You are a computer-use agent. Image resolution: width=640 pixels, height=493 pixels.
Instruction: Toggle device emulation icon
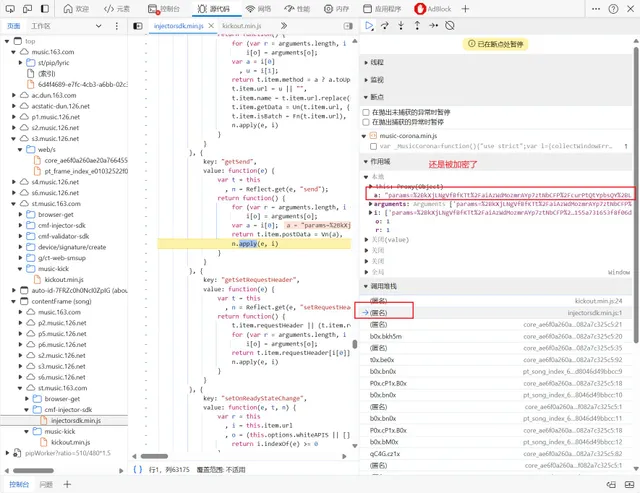pyautogui.click(x=27, y=9)
